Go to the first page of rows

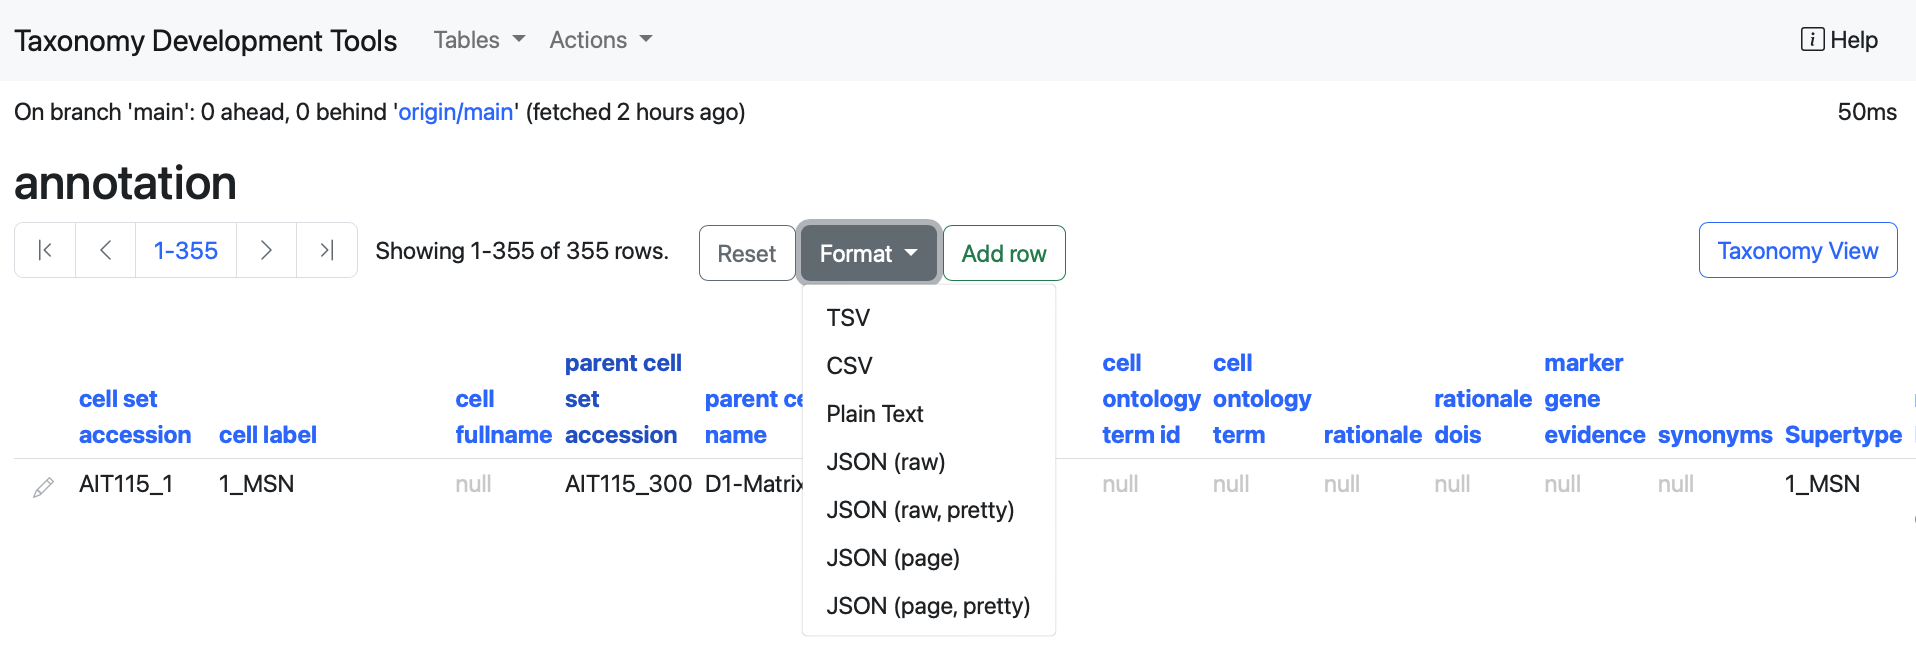tap(45, 250)
